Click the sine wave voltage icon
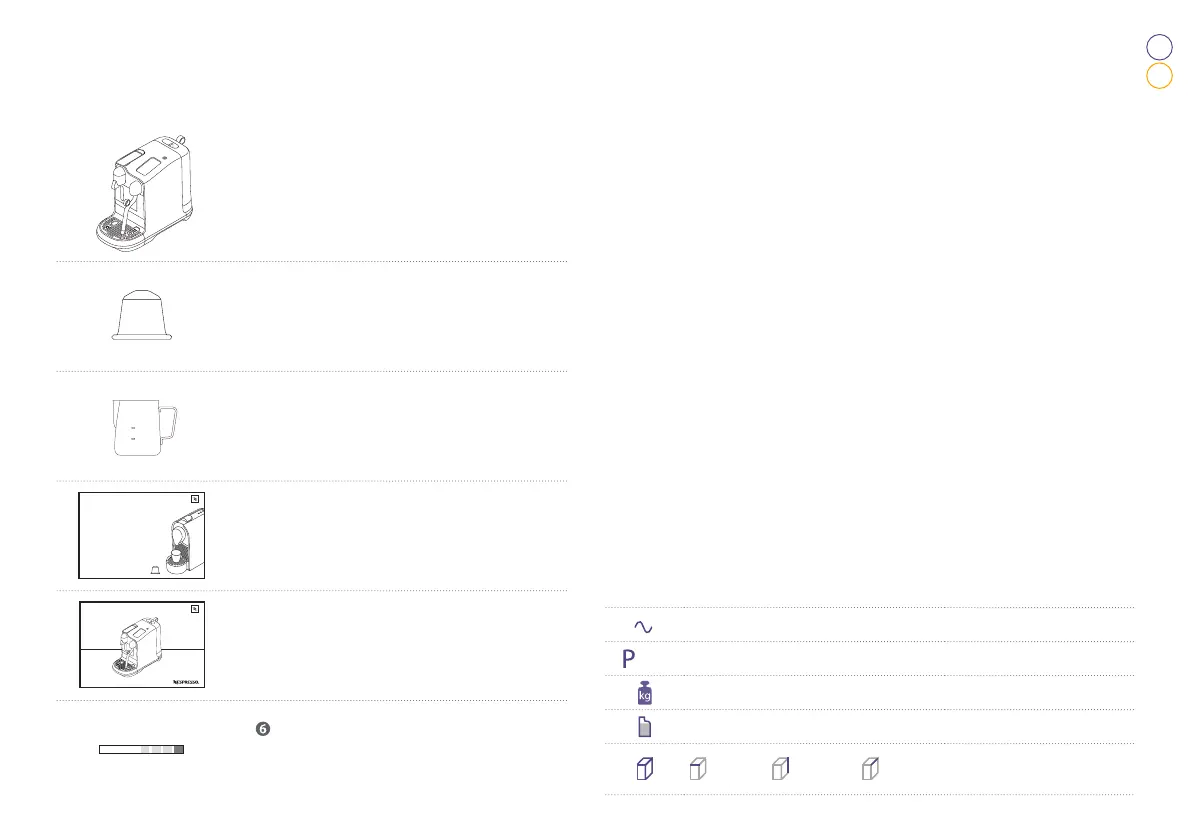The image size is (1191, 839). coord(642,627)
